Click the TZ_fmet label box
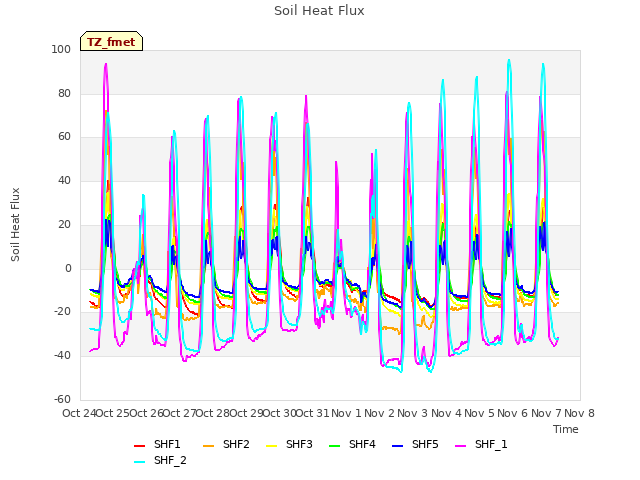 pos(111,41)
